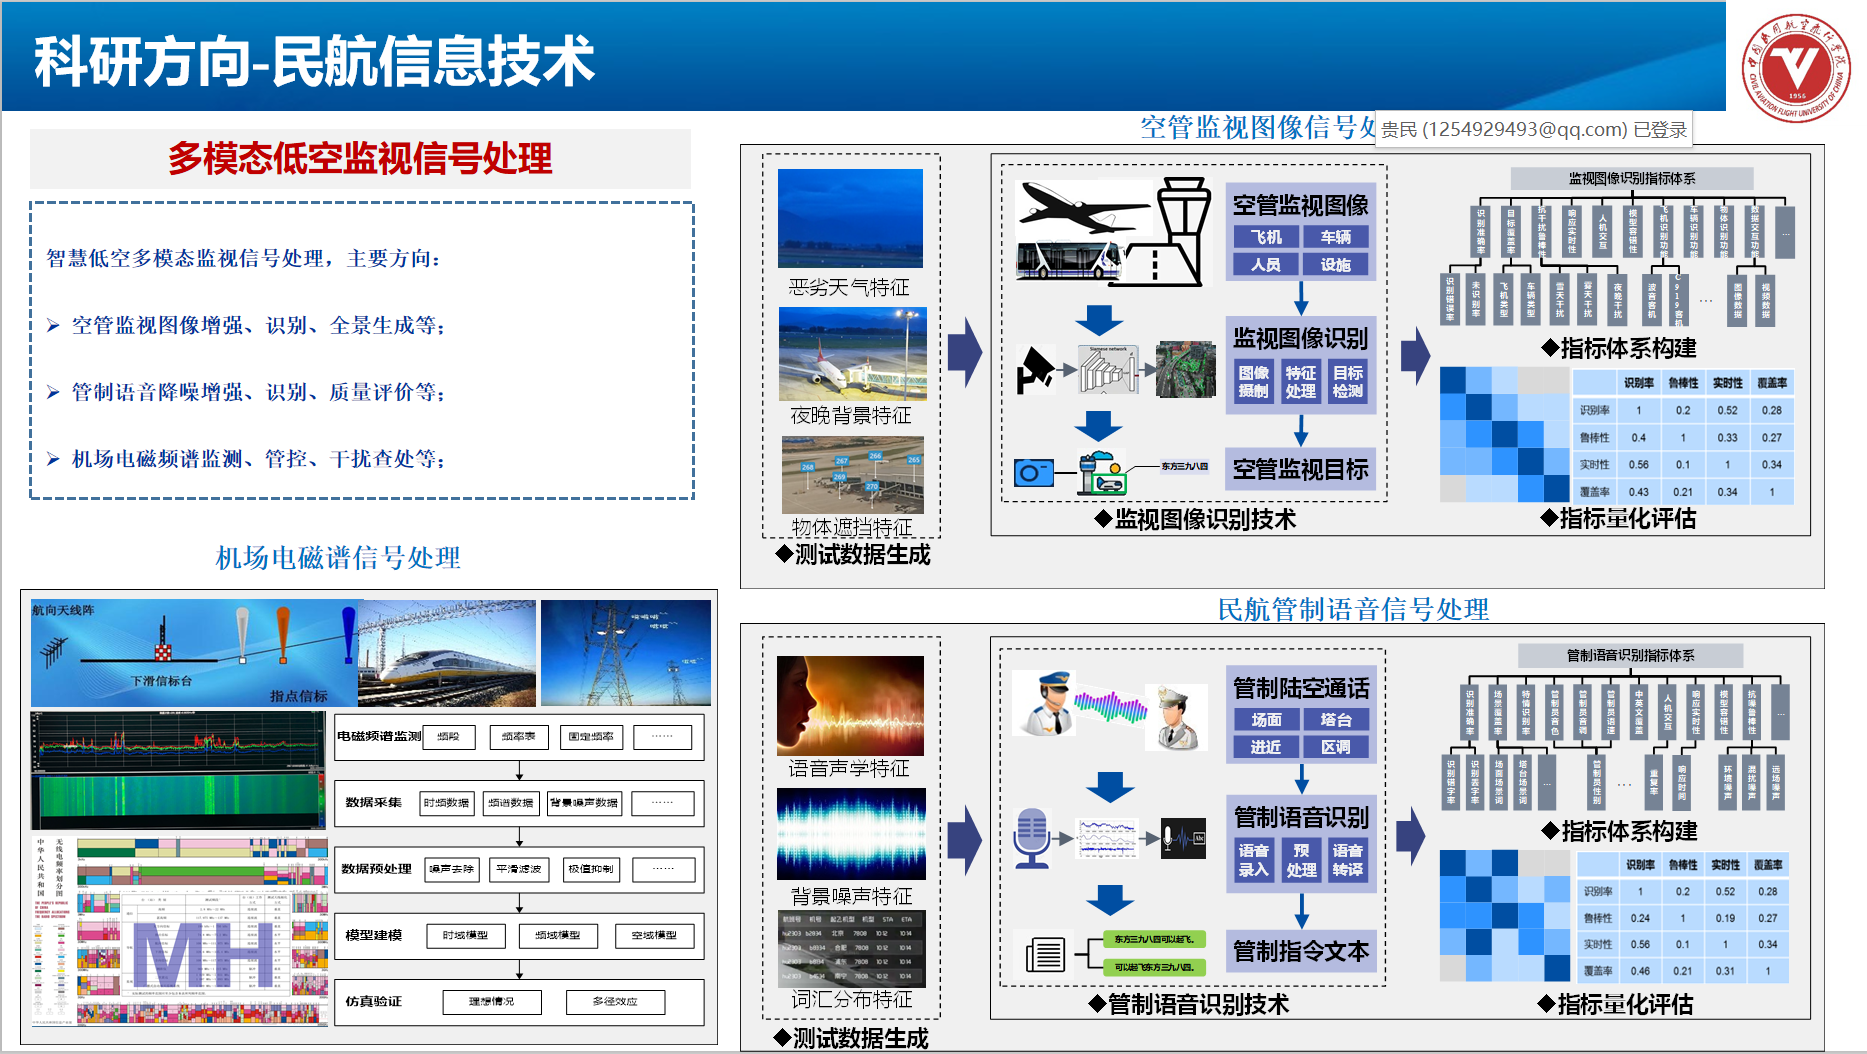
Task: Click the blue photo camera icon
Action: point(1033,472)
